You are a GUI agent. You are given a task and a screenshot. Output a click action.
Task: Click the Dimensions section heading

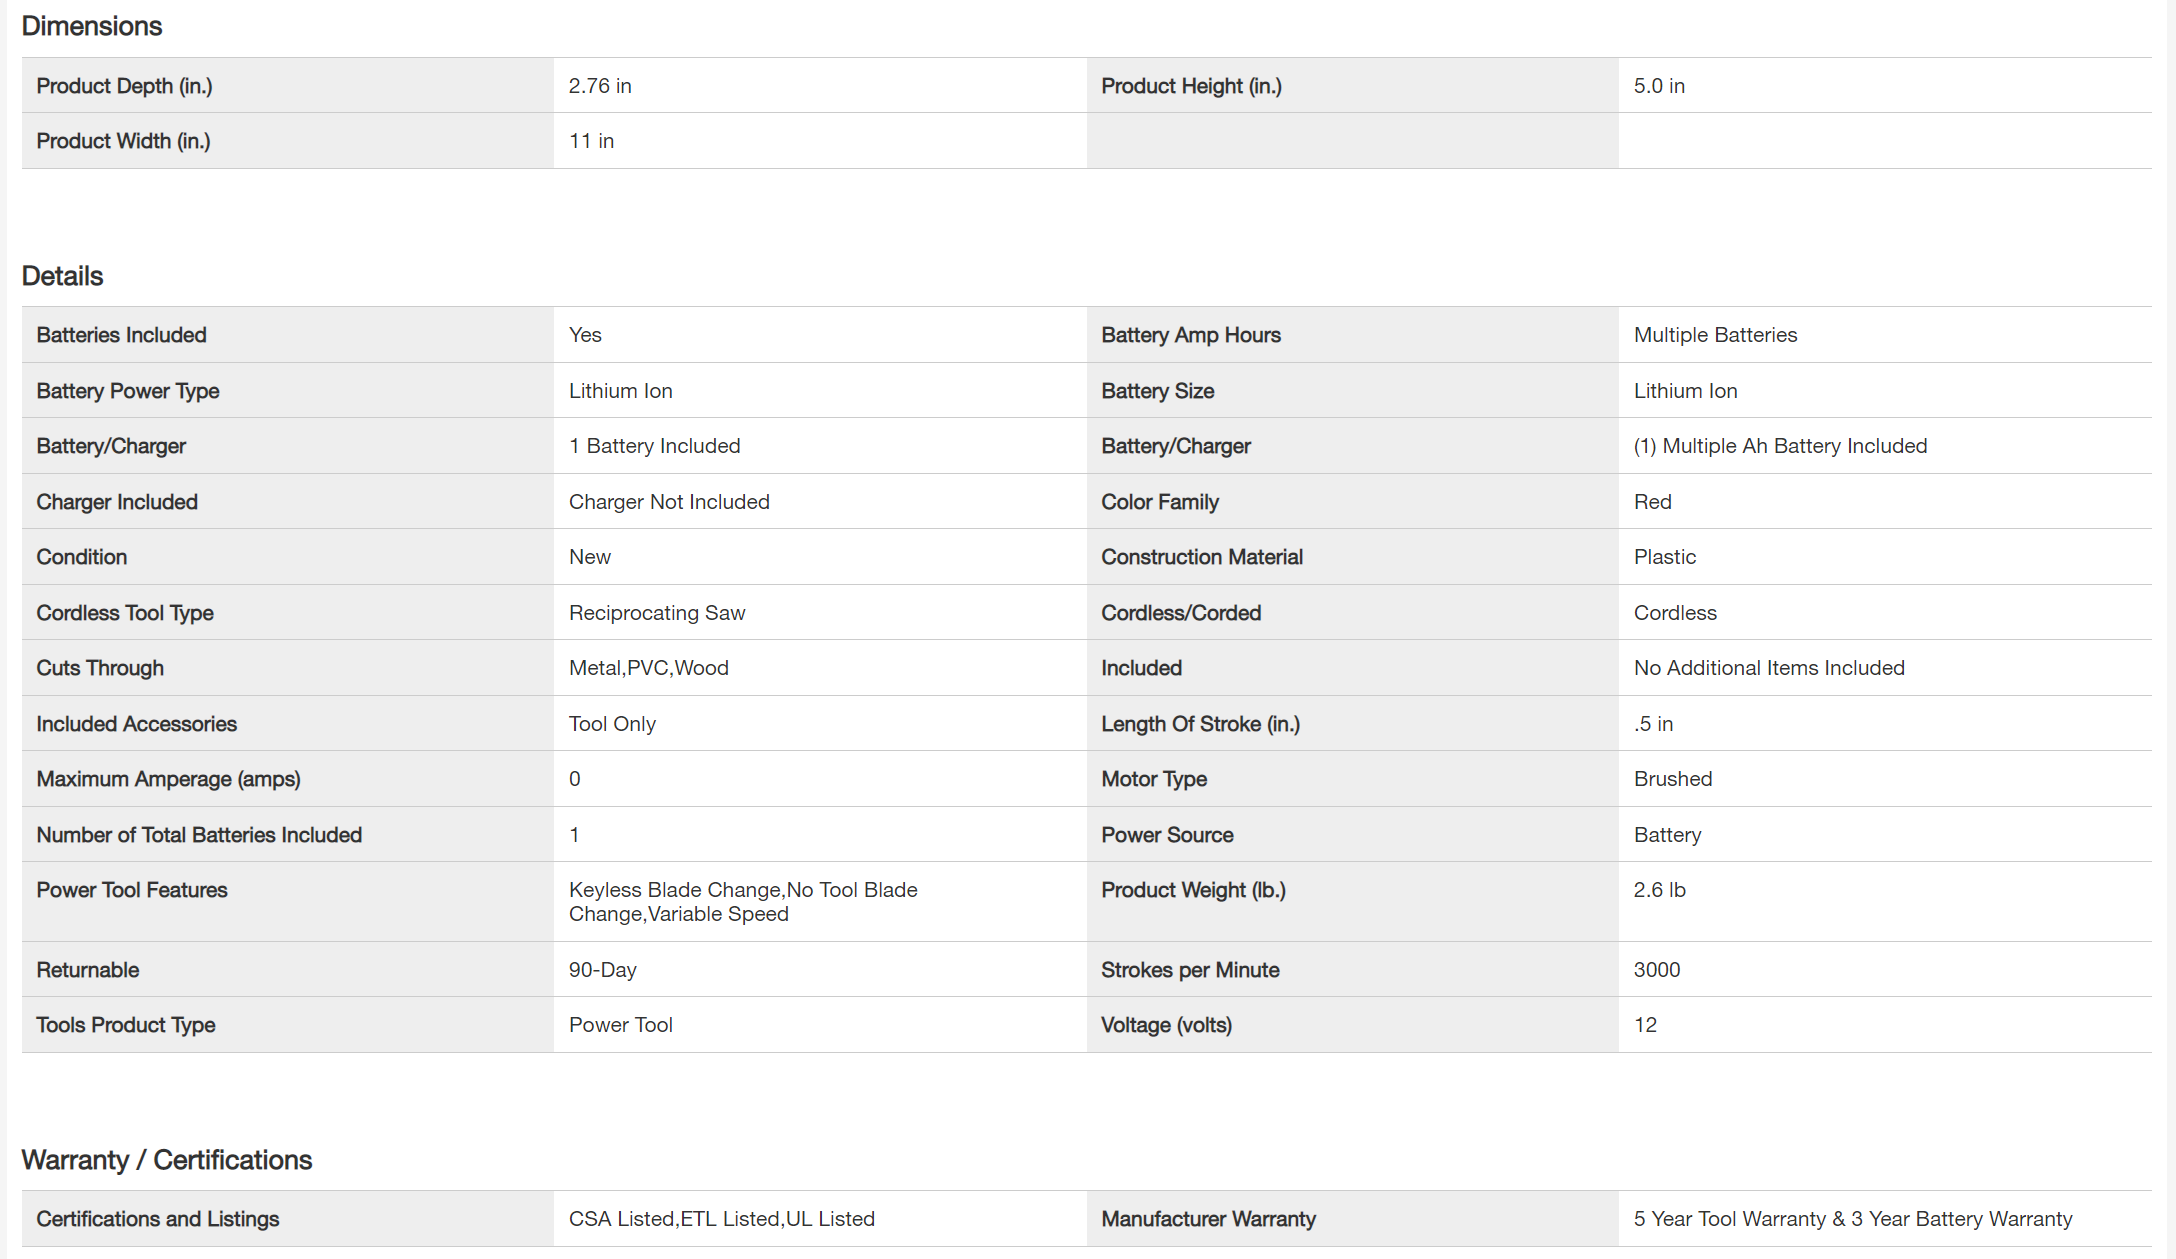click(92, 26)
